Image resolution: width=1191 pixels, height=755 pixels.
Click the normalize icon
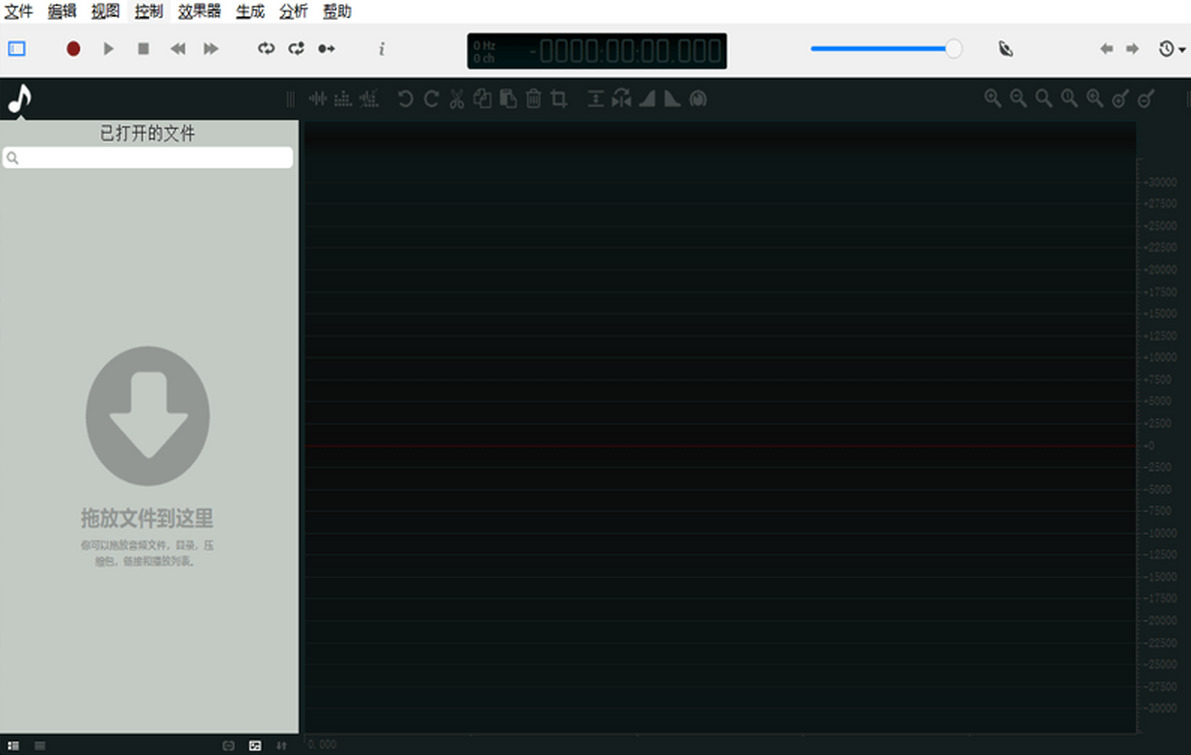point(596,99)
